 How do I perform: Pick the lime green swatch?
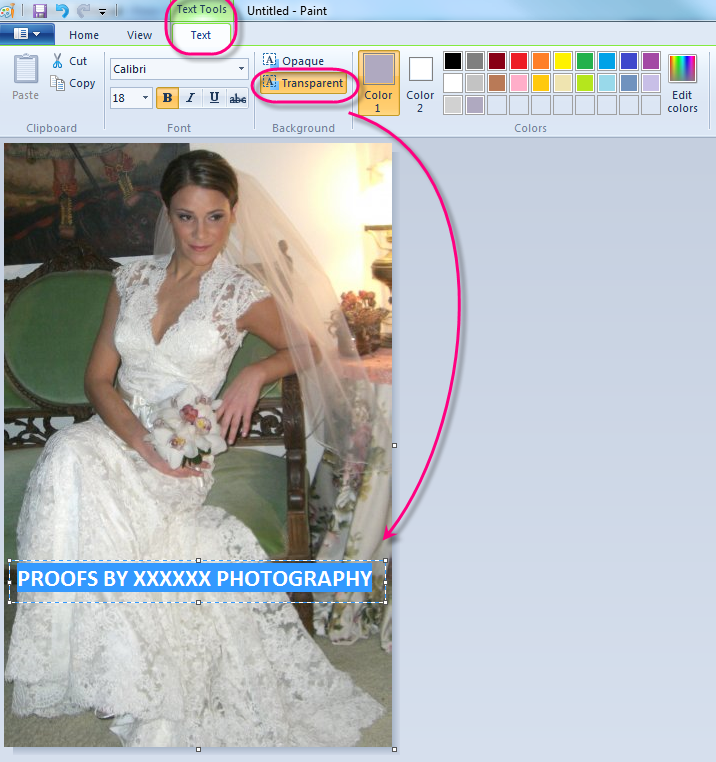585,83
